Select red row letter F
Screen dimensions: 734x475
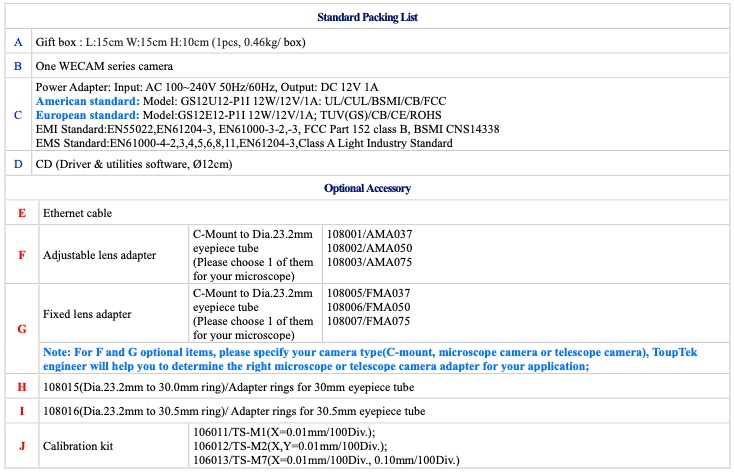point(22,255)
